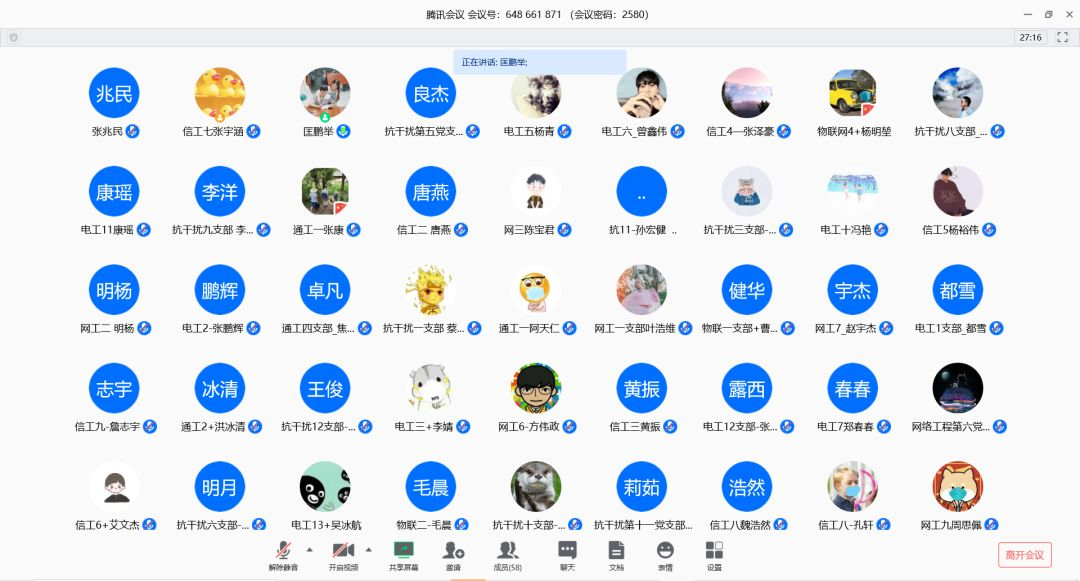Click the 电工11康瑶 participant avatar

[x=114, y=191]
